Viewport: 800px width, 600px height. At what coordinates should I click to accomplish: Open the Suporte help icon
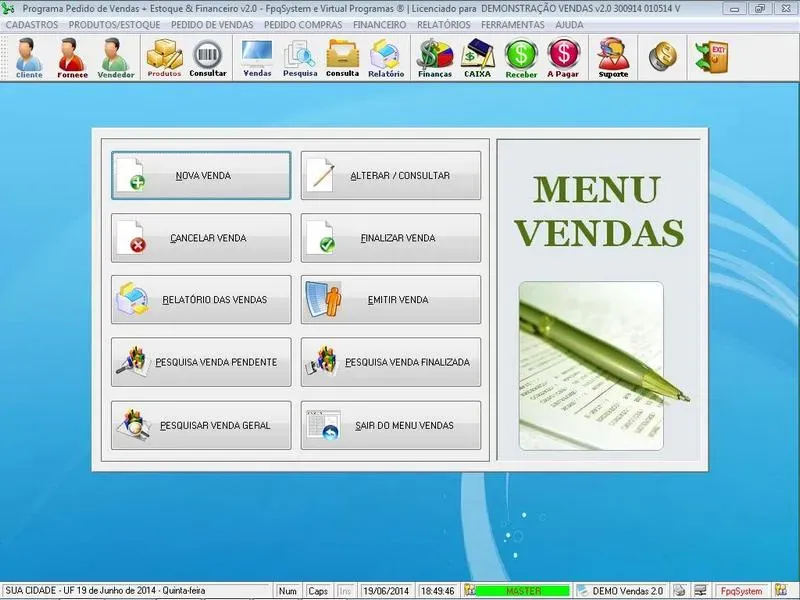pos(613,58)
